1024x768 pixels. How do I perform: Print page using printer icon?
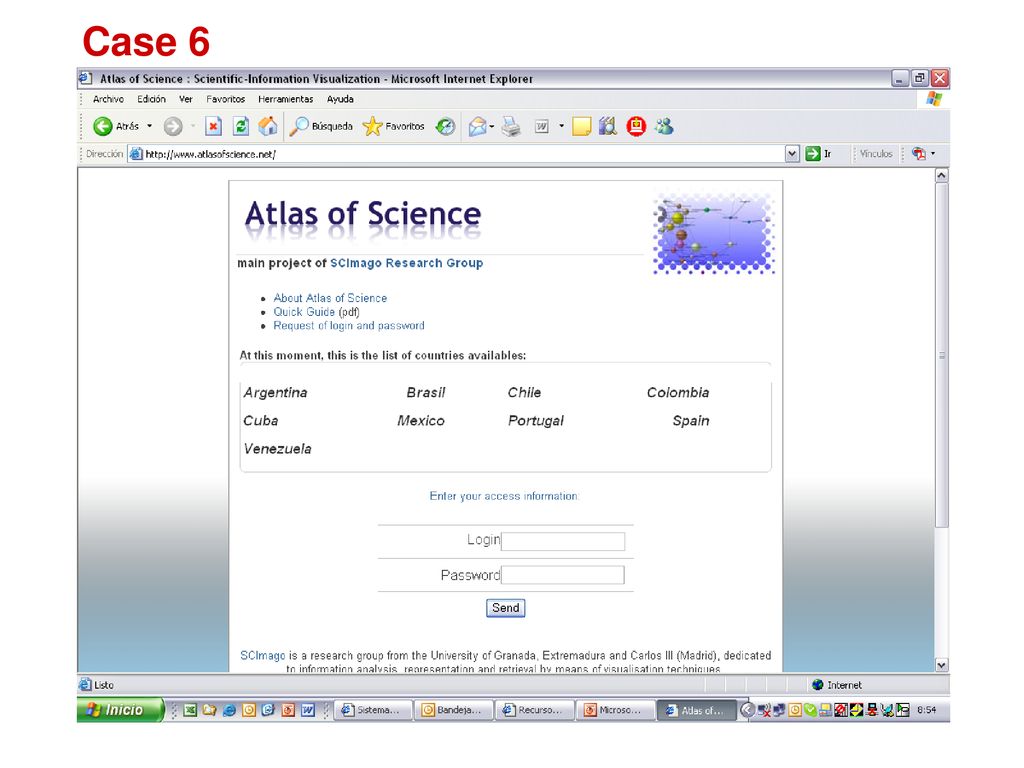pyautogui.click(x=511, y=126)
